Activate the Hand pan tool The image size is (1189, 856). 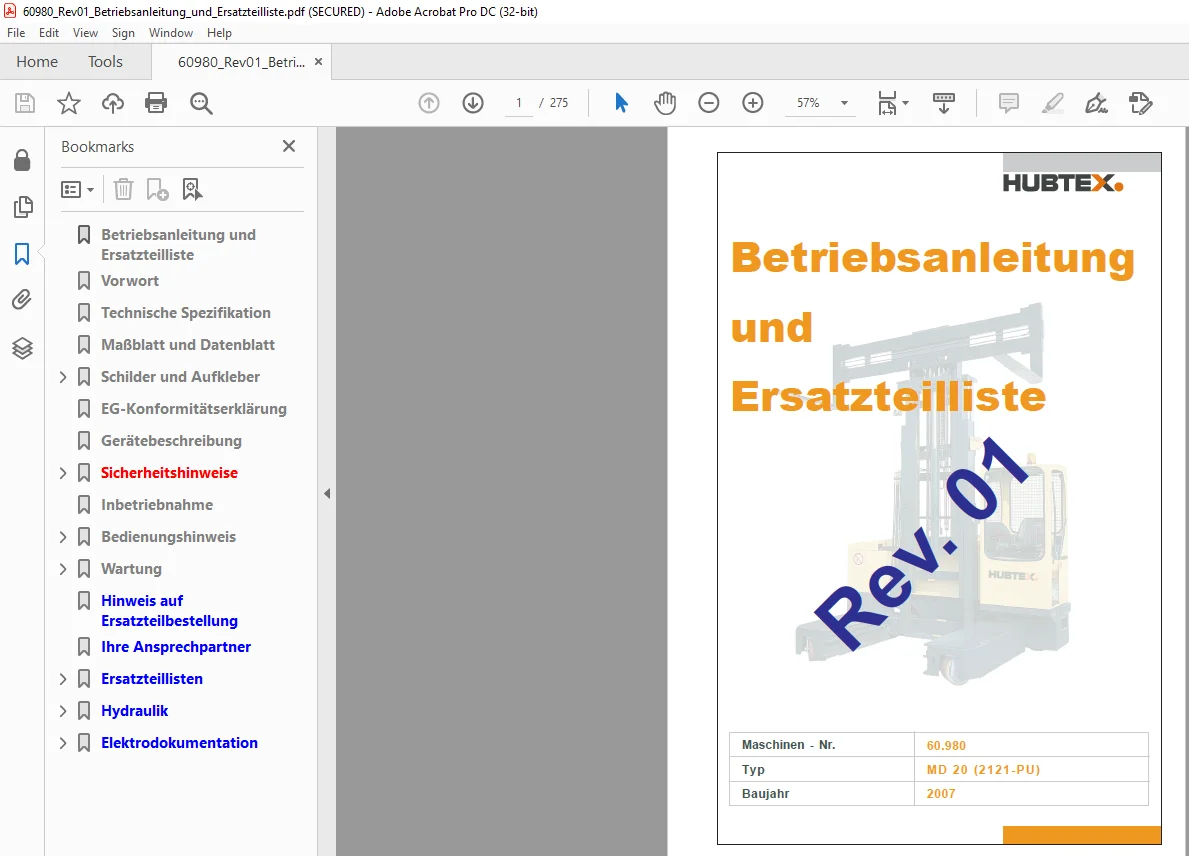coord(665,103)
